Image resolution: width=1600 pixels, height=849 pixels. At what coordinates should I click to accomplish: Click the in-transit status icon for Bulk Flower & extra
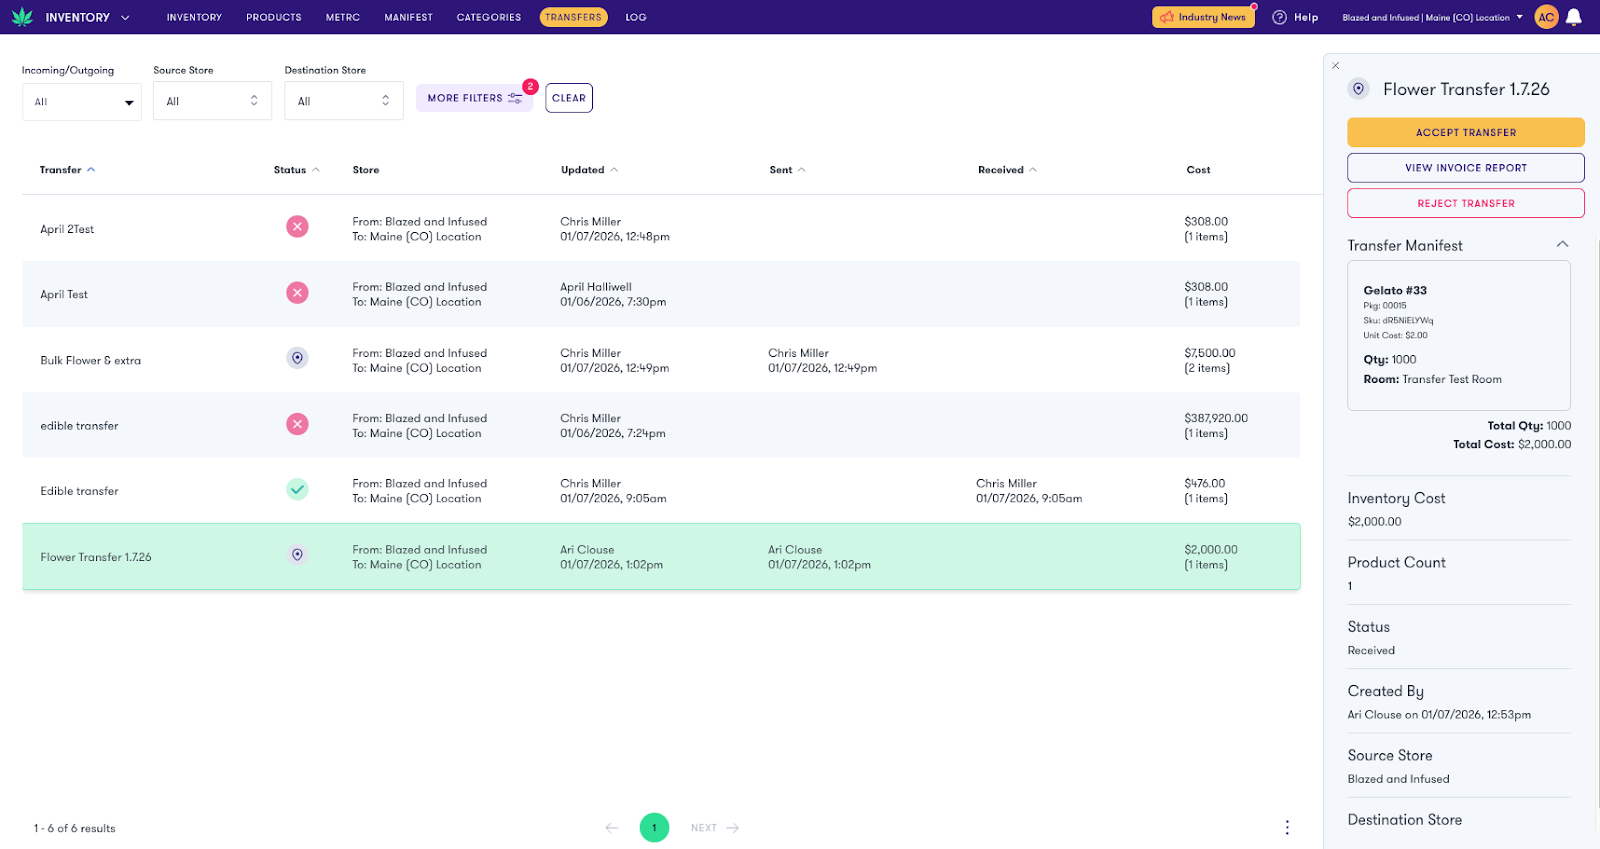(297, 358)
